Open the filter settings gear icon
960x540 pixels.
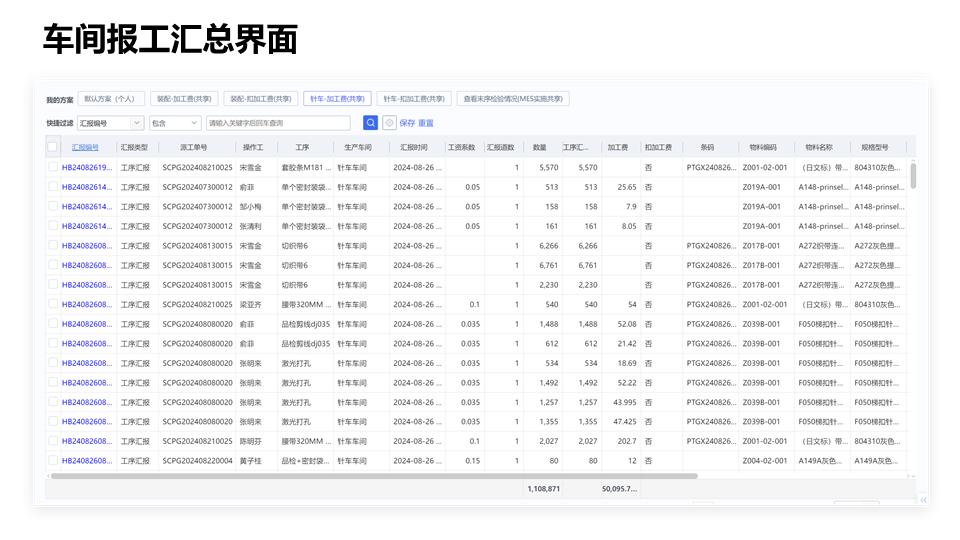[389, 123]
